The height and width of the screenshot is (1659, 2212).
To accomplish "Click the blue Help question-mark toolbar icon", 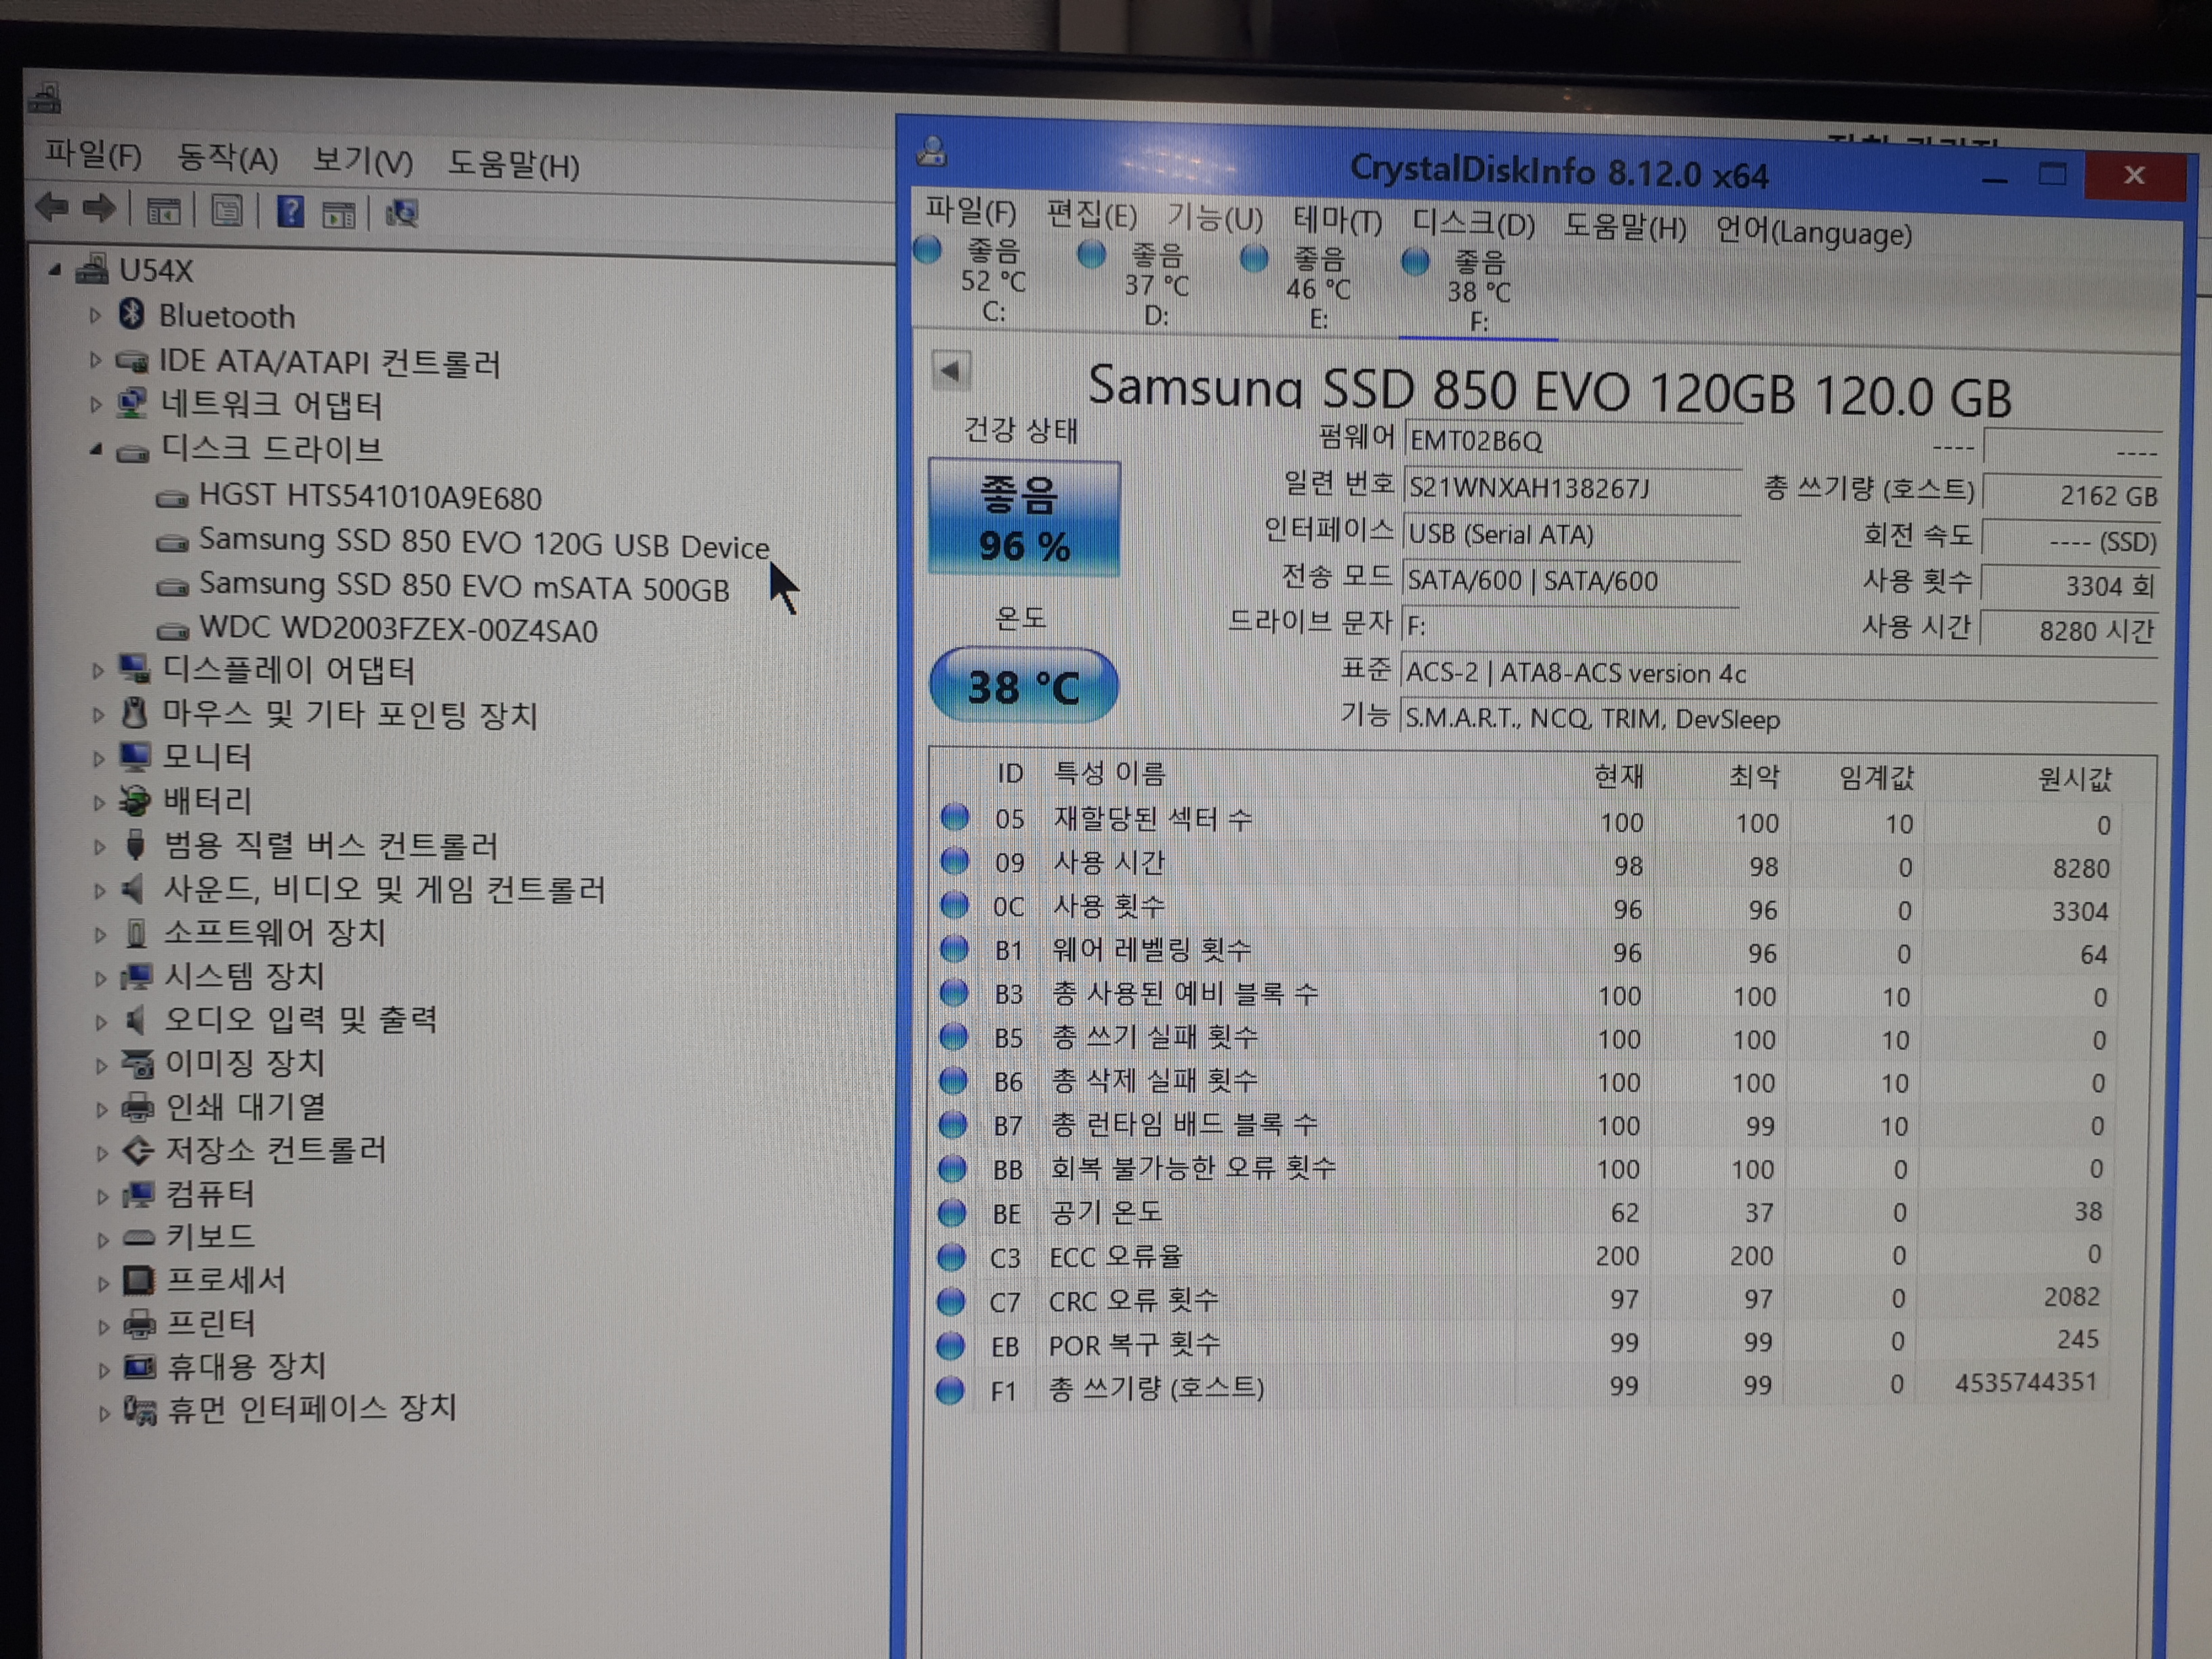I will tap(290, 211).
